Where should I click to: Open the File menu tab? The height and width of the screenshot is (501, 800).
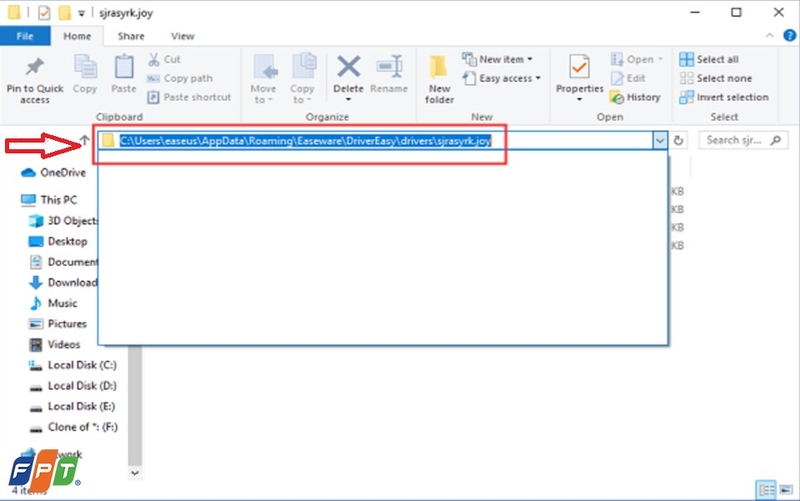[x=25, y=36]
